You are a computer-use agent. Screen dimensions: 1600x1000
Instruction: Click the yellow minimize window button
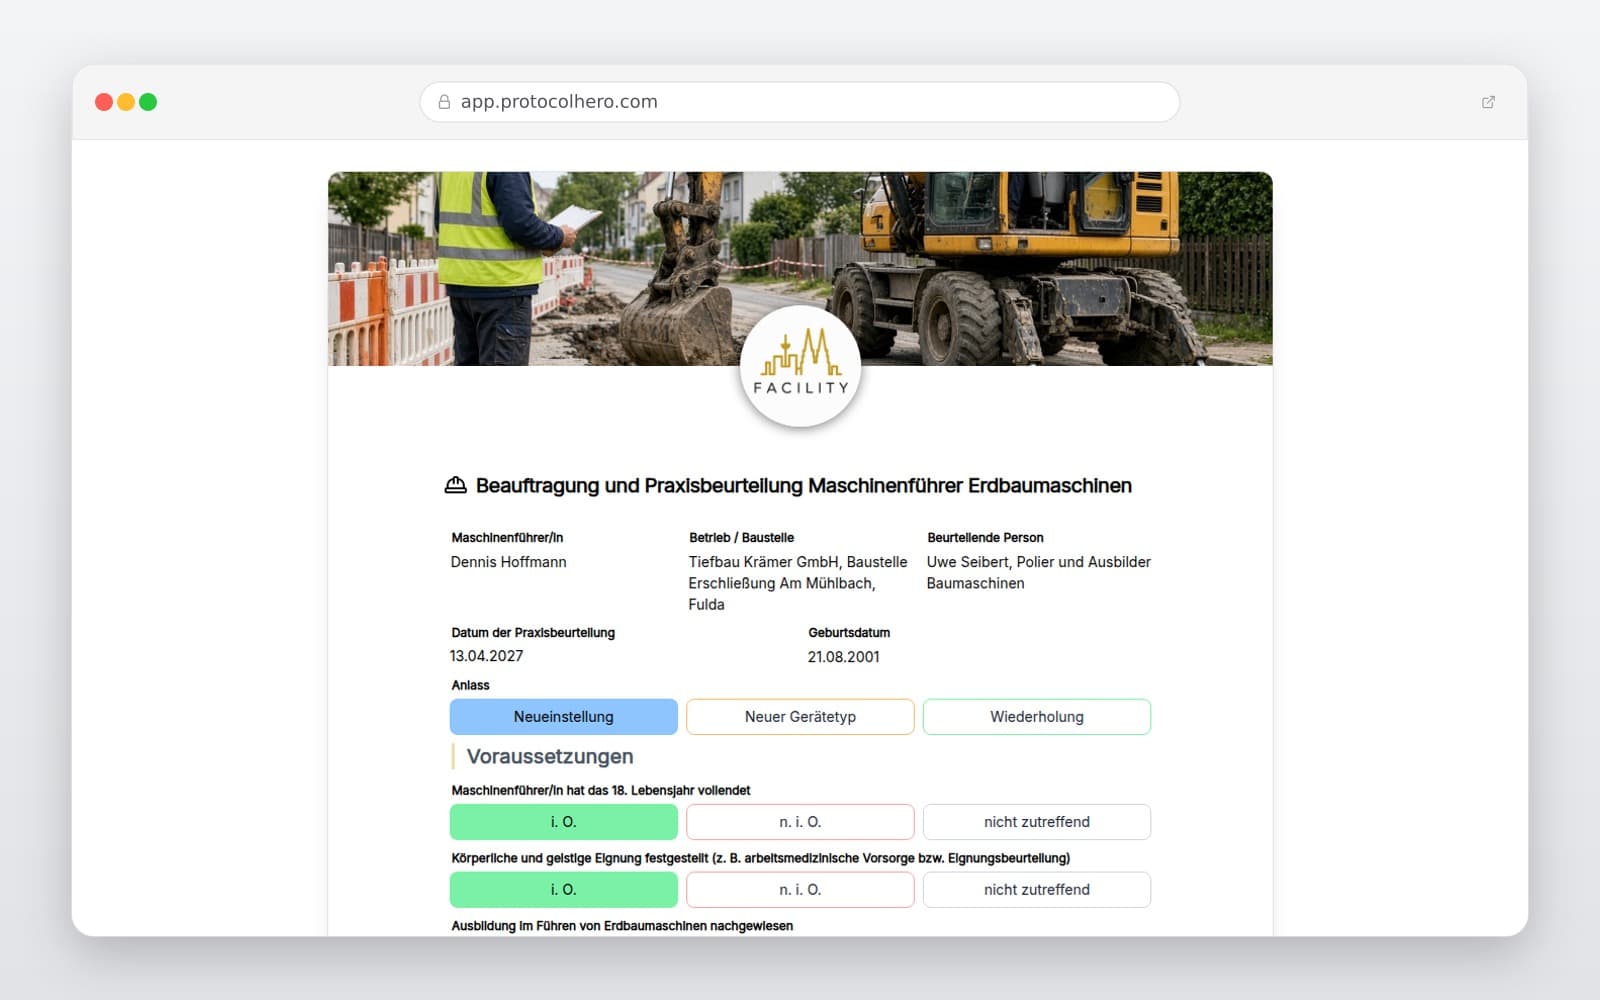(x=126, y=102)
